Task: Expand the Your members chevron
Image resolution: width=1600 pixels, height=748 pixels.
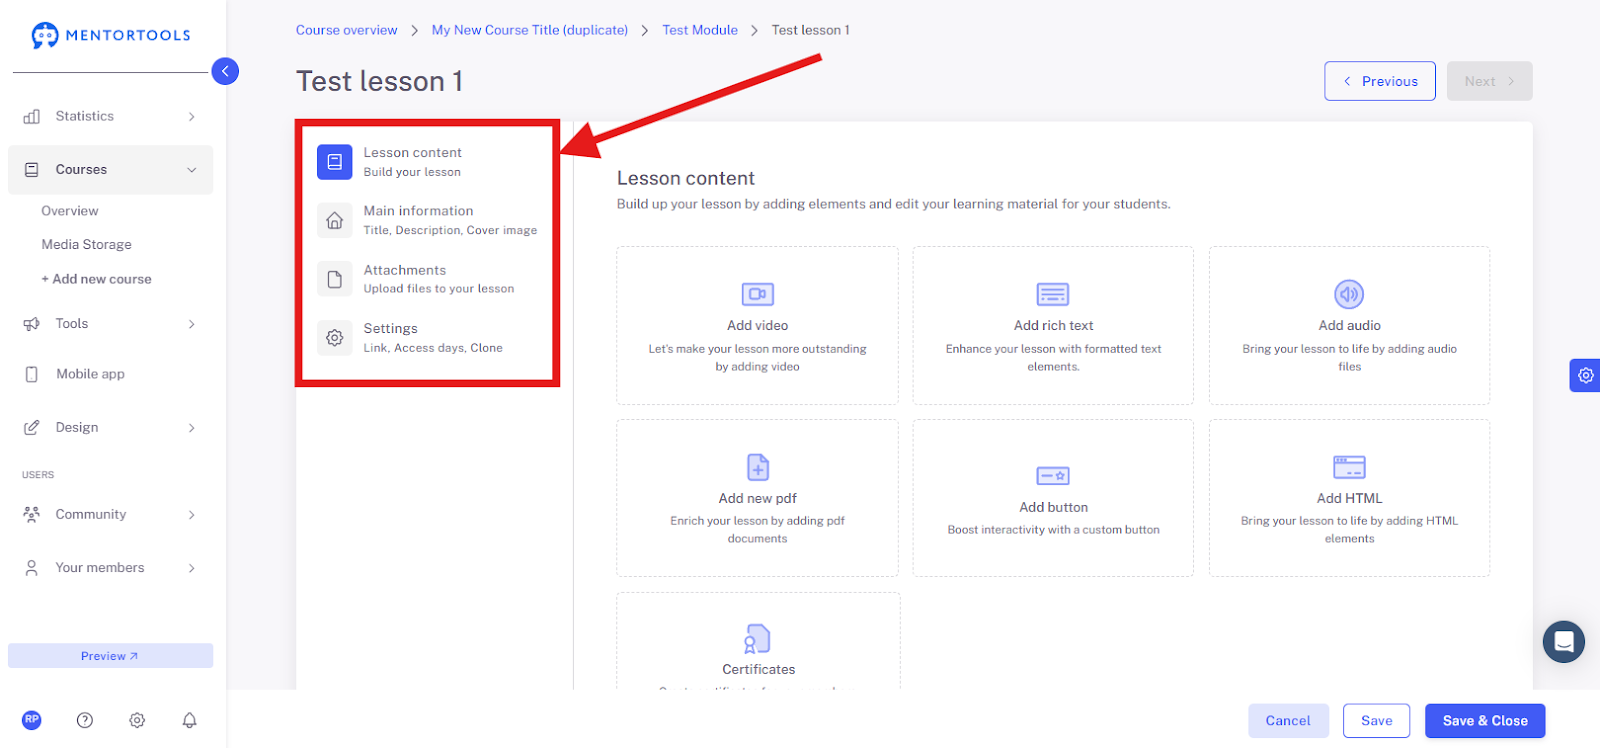Action: pyautogui.click(x=192, y=568)
